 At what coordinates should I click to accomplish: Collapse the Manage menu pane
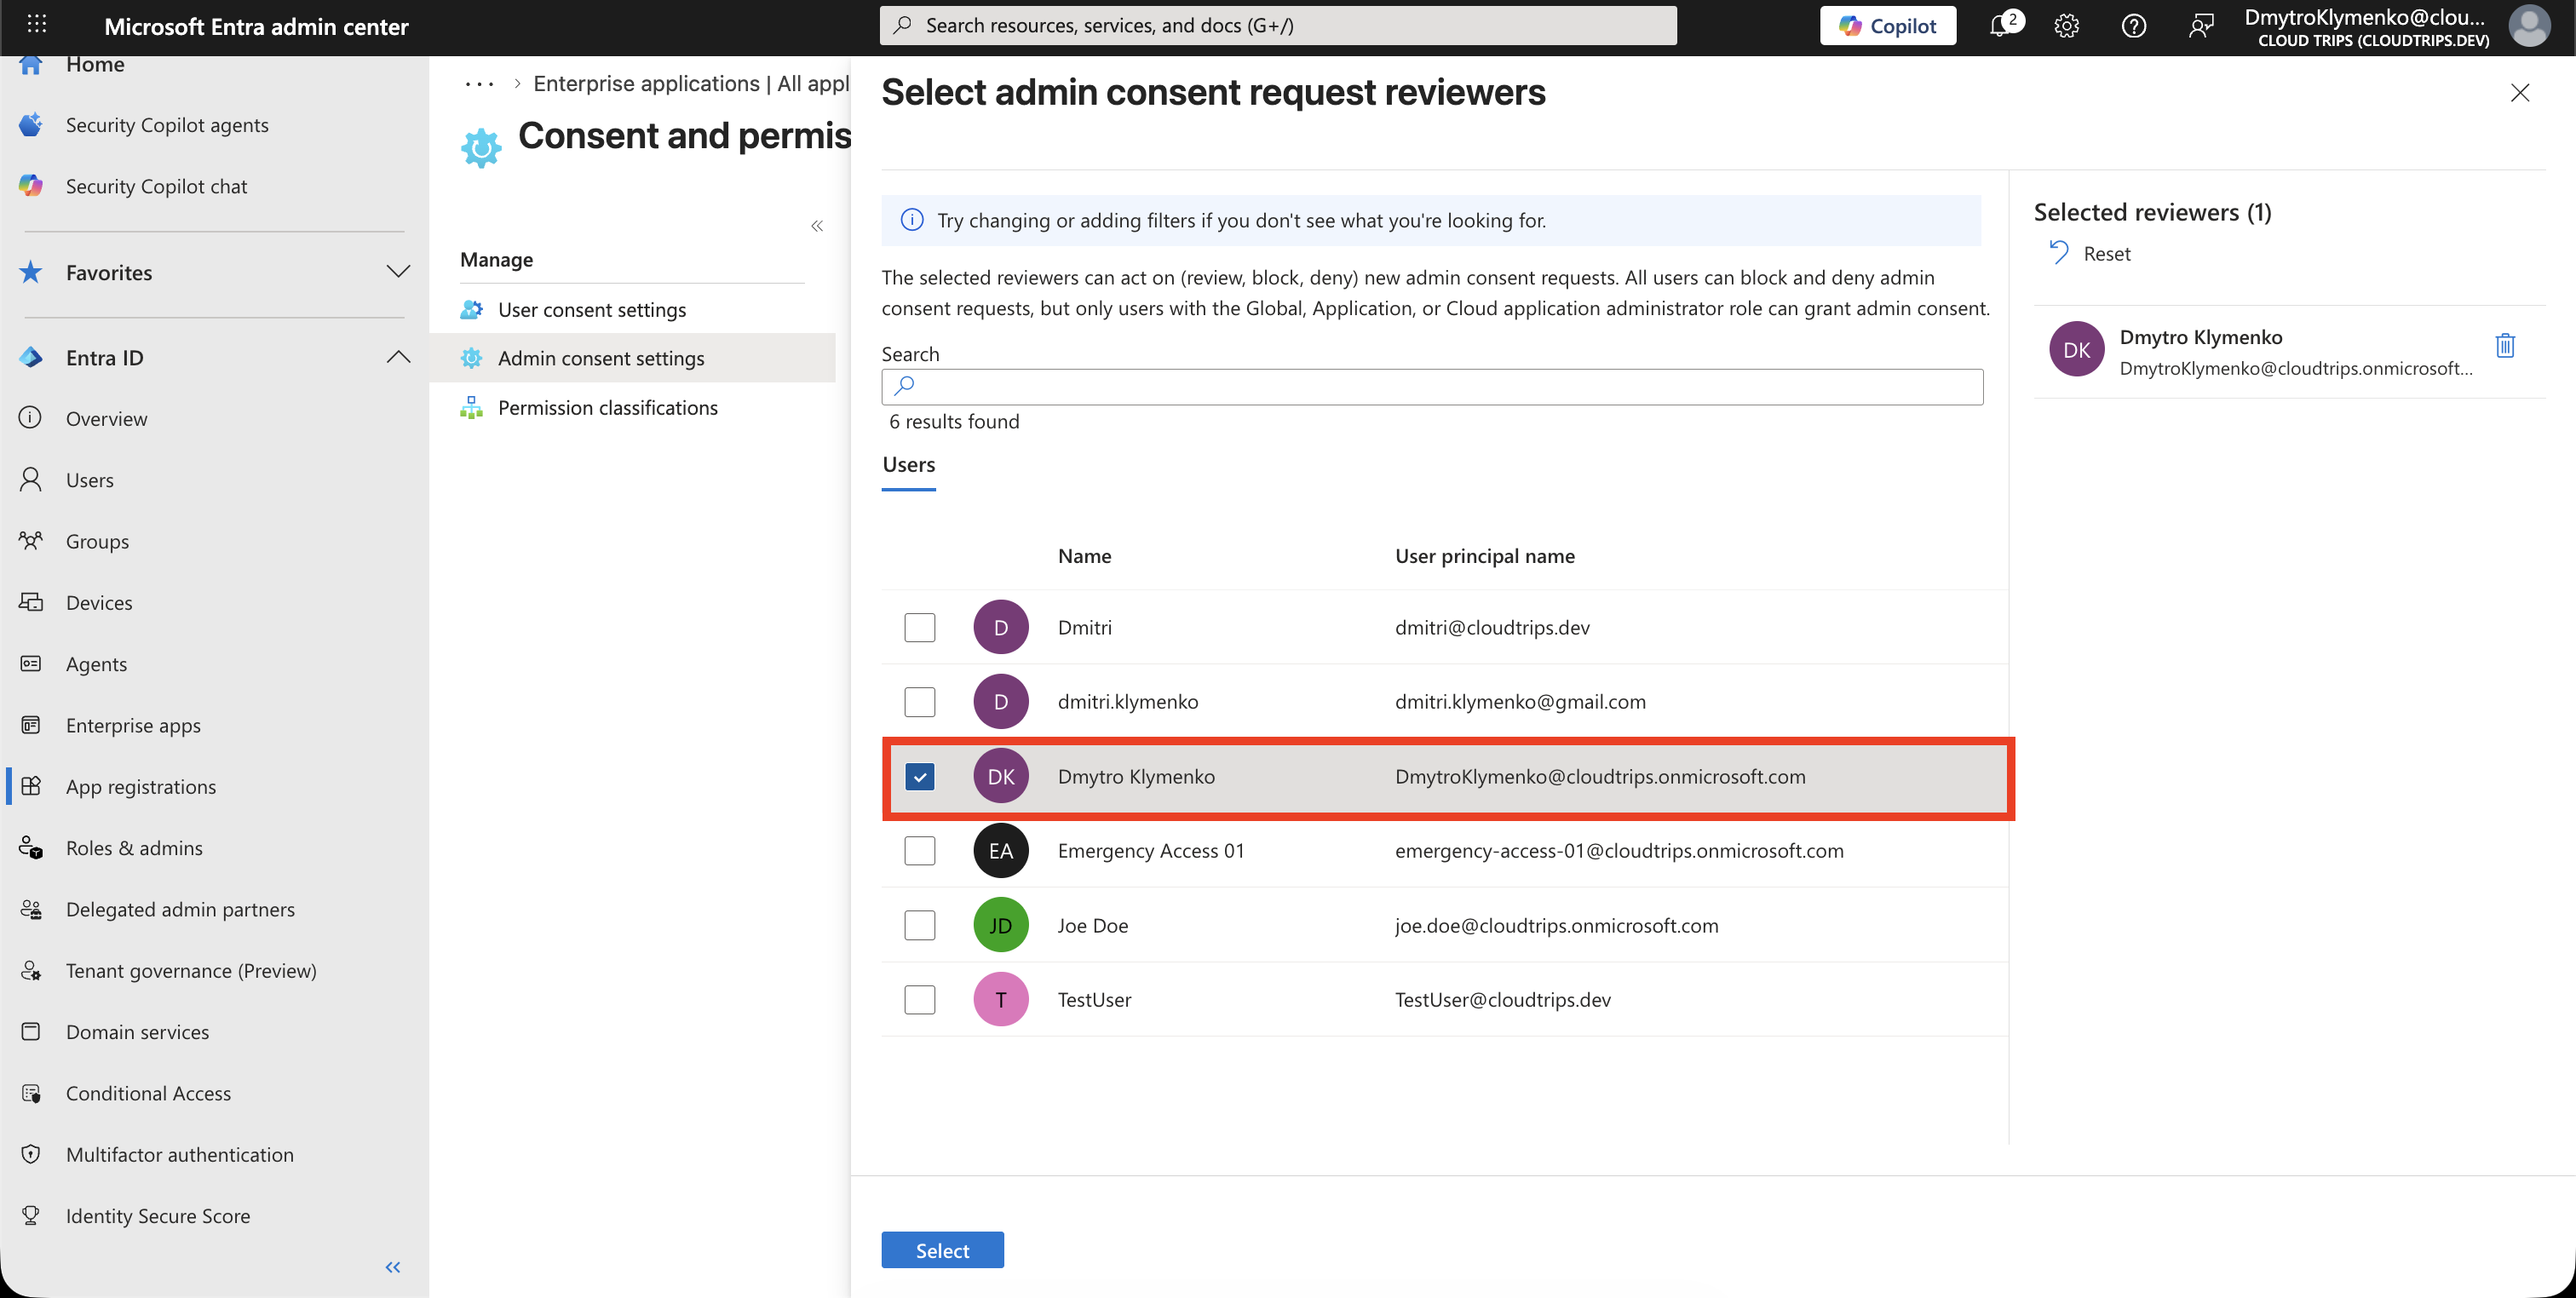coord(817,226)
